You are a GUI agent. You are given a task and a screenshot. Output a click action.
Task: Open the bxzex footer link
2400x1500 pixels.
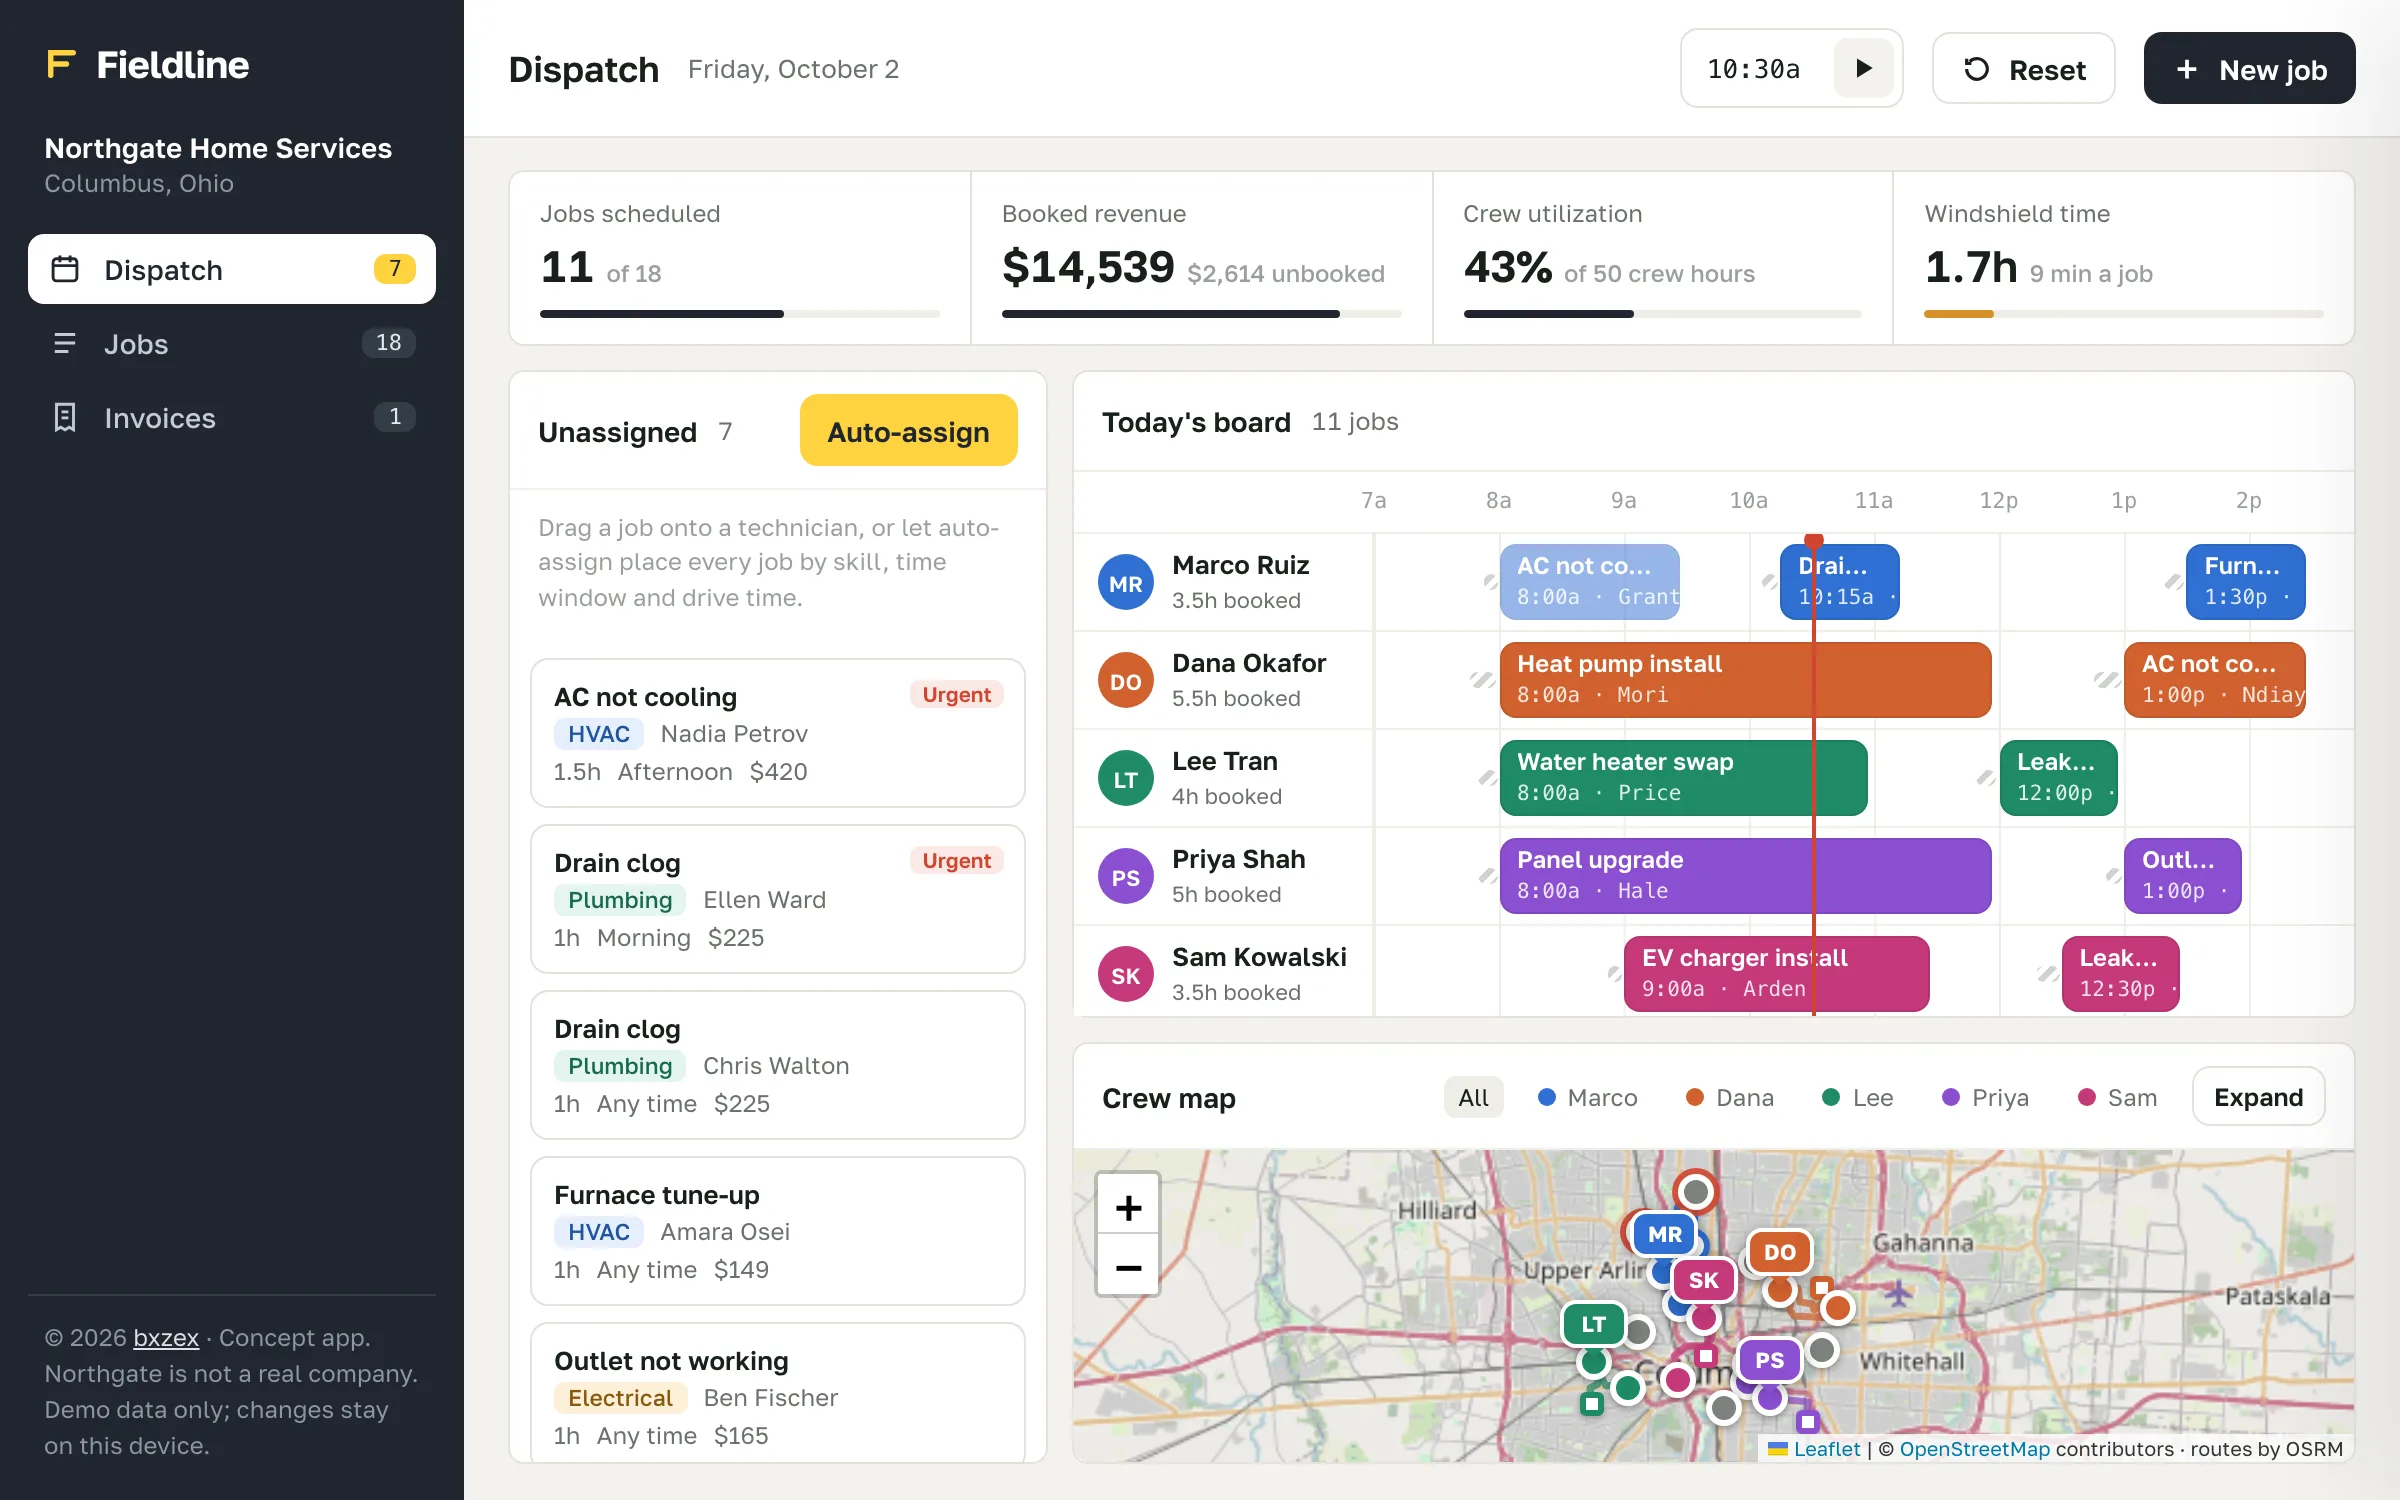point(166,1337)
